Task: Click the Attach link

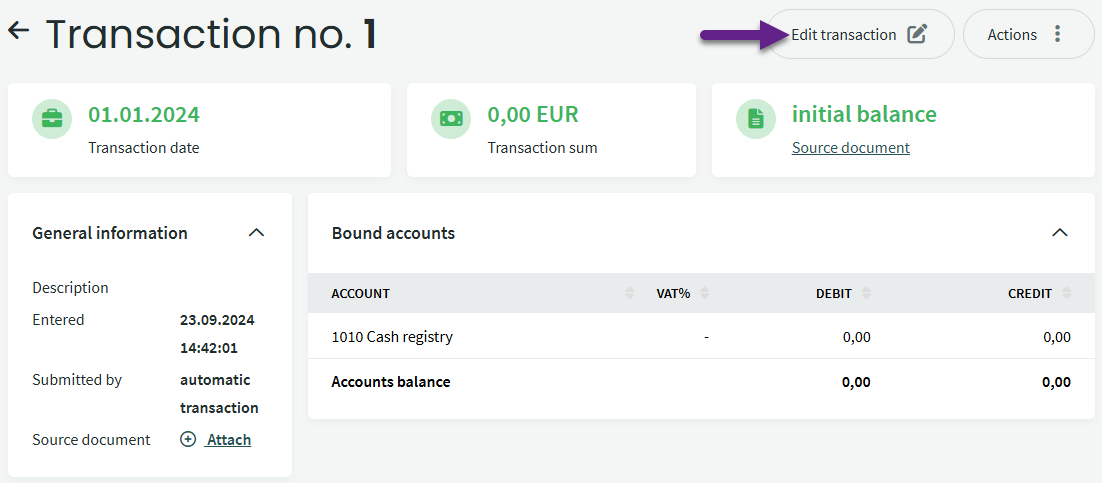Action: pyautogui.click(x=228, y=439)
